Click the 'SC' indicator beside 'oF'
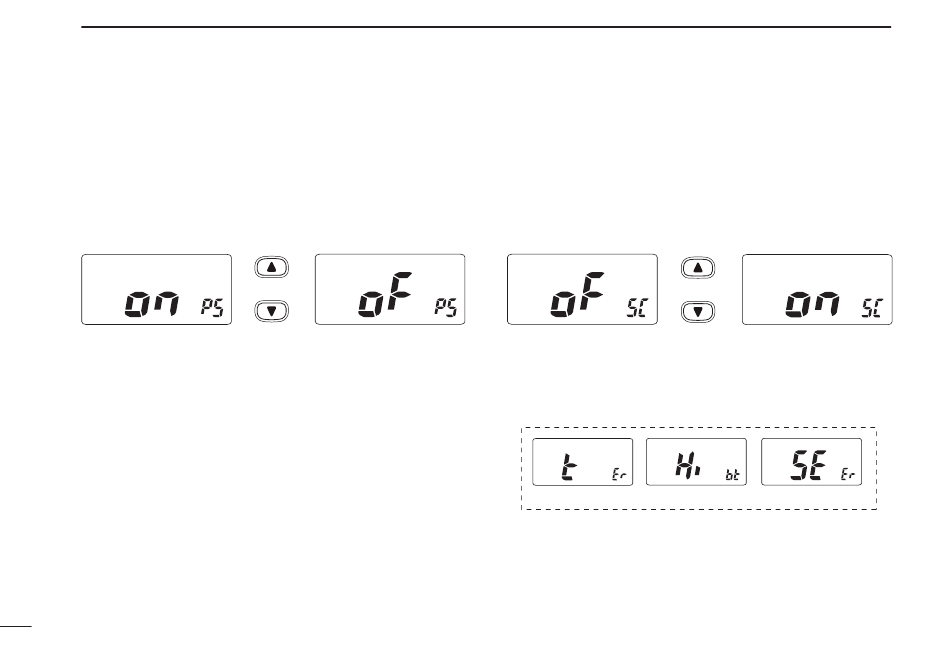950x672 pixels. [x=637, y=308]
